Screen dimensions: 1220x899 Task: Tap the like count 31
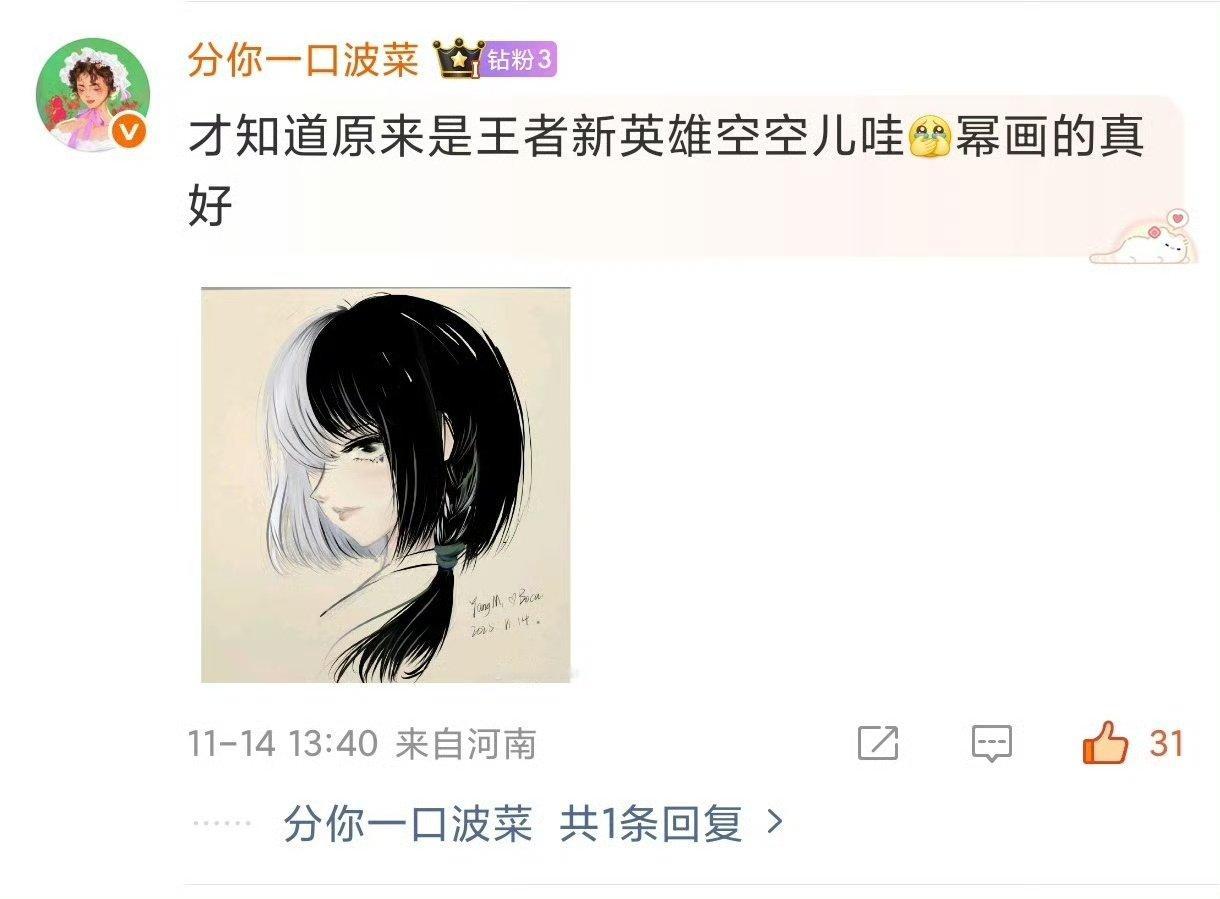(1166, 744)
